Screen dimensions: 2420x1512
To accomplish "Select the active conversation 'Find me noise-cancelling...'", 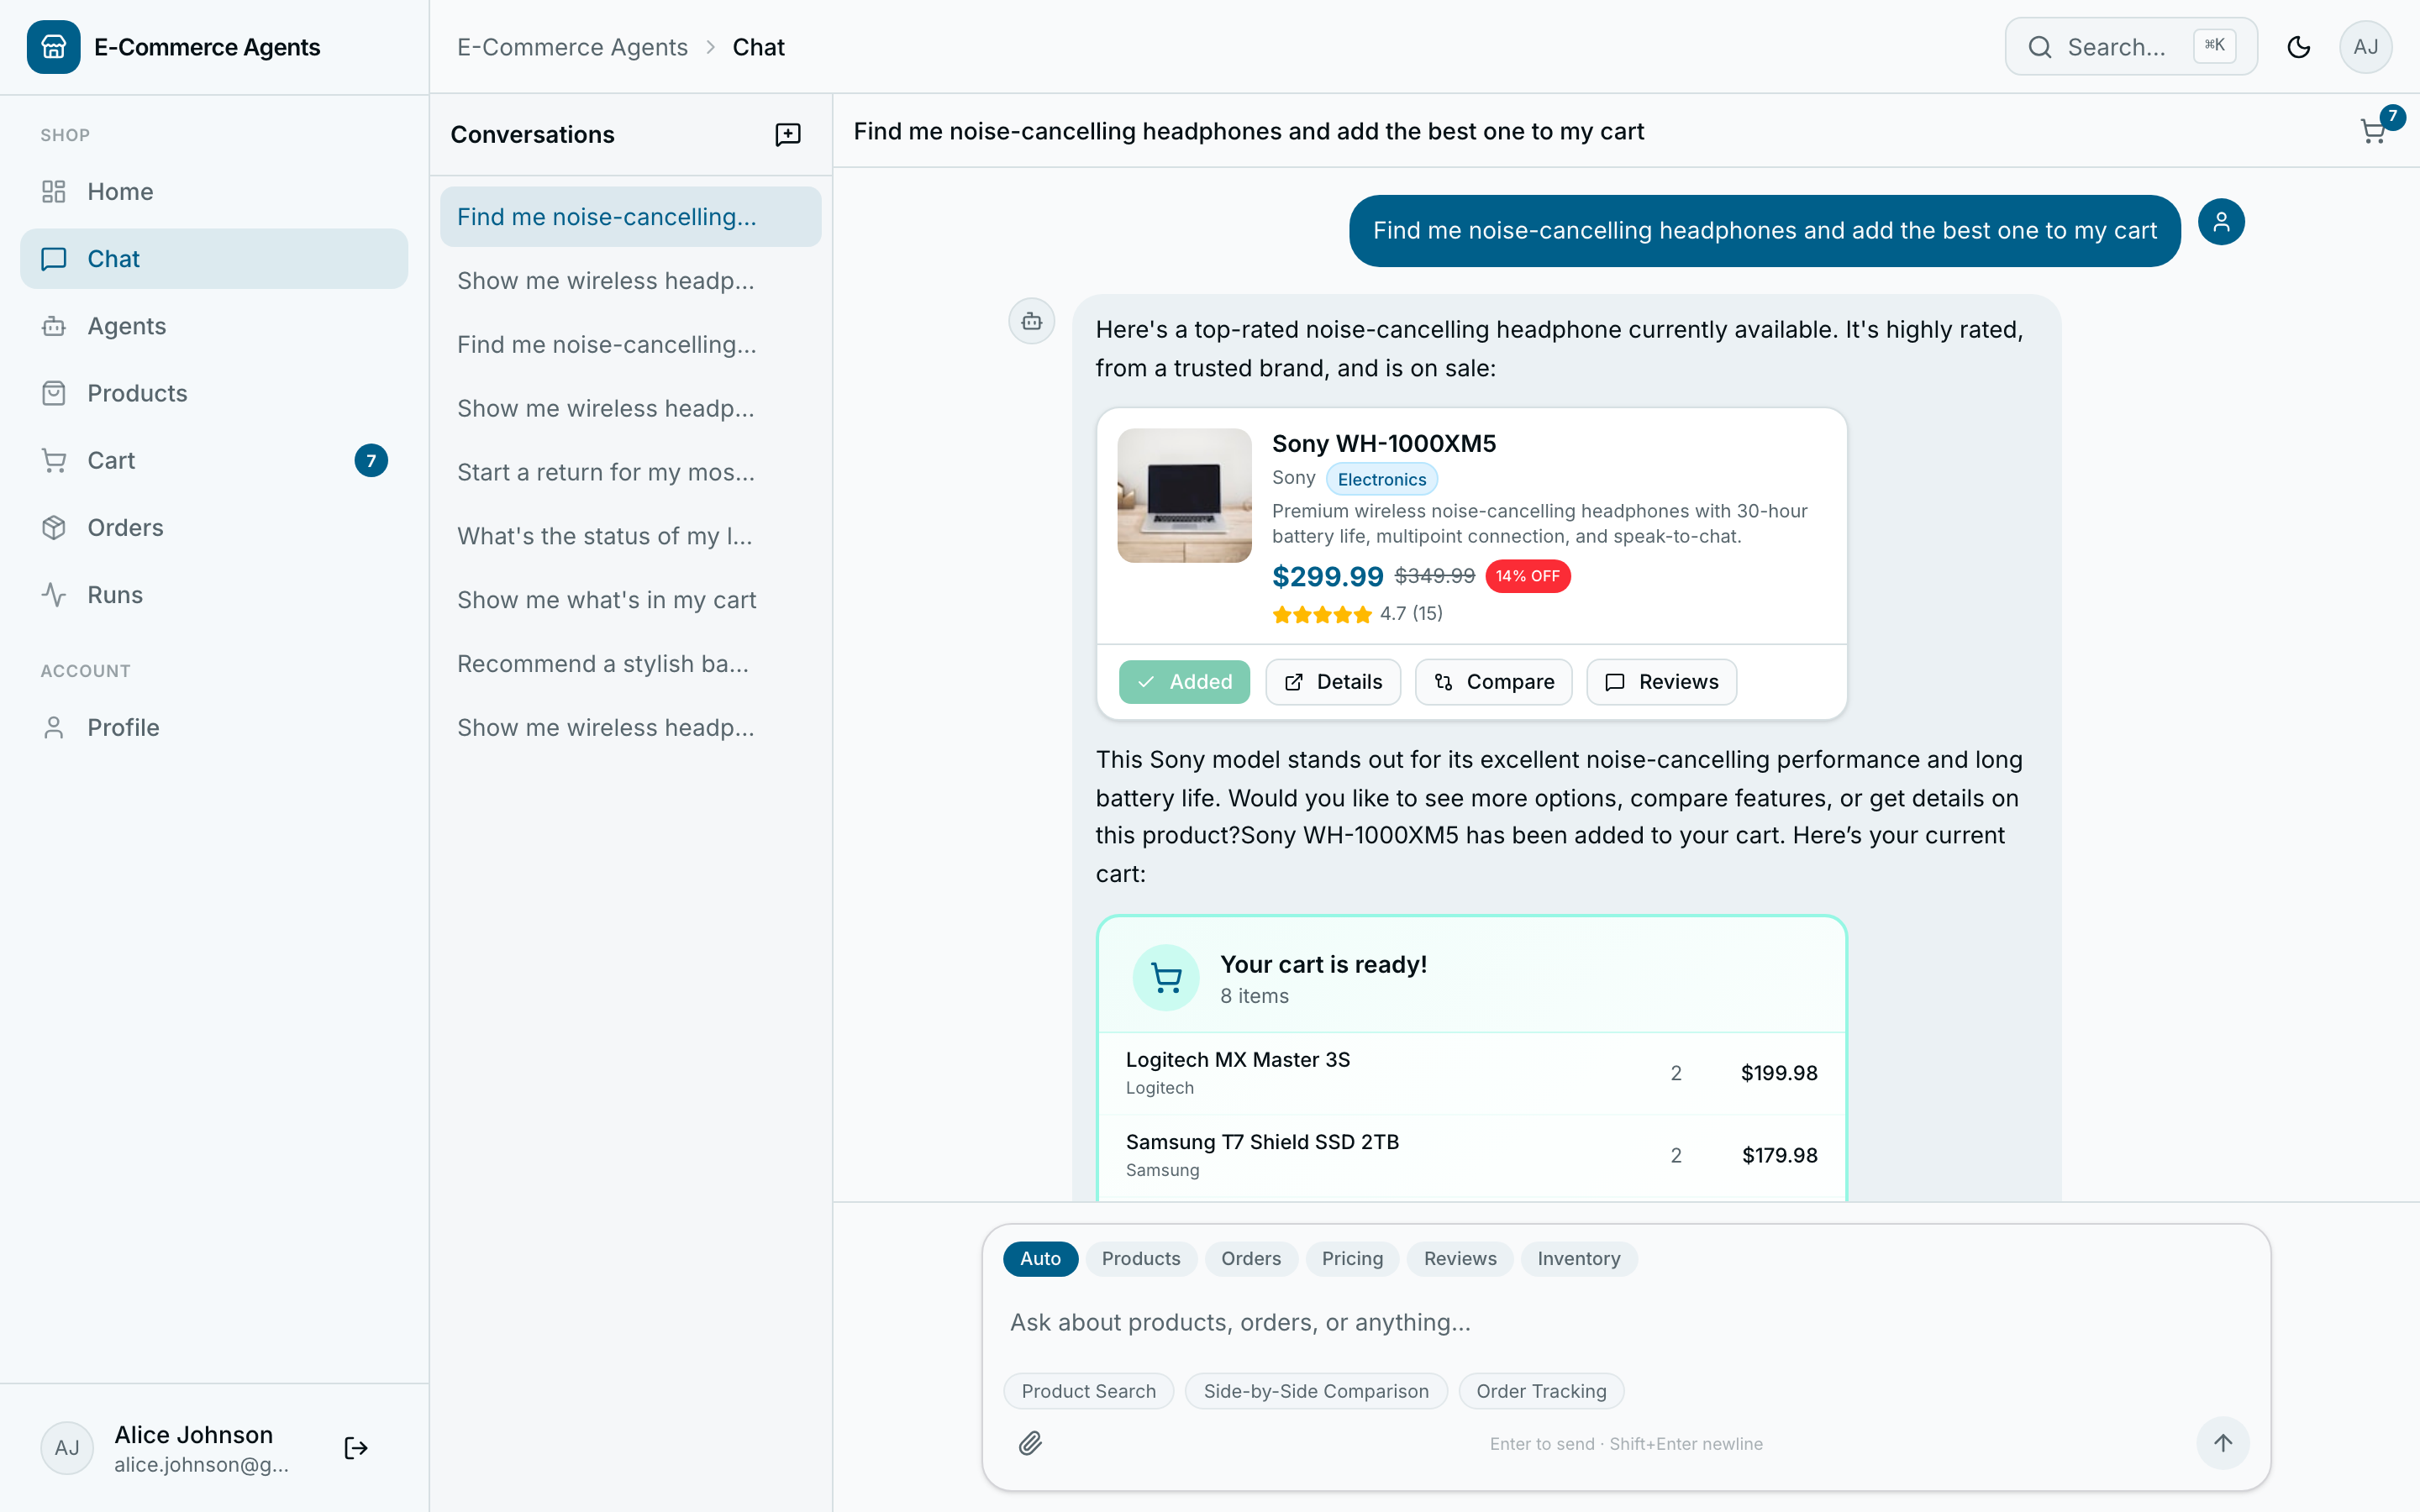I will click(630, 217).
